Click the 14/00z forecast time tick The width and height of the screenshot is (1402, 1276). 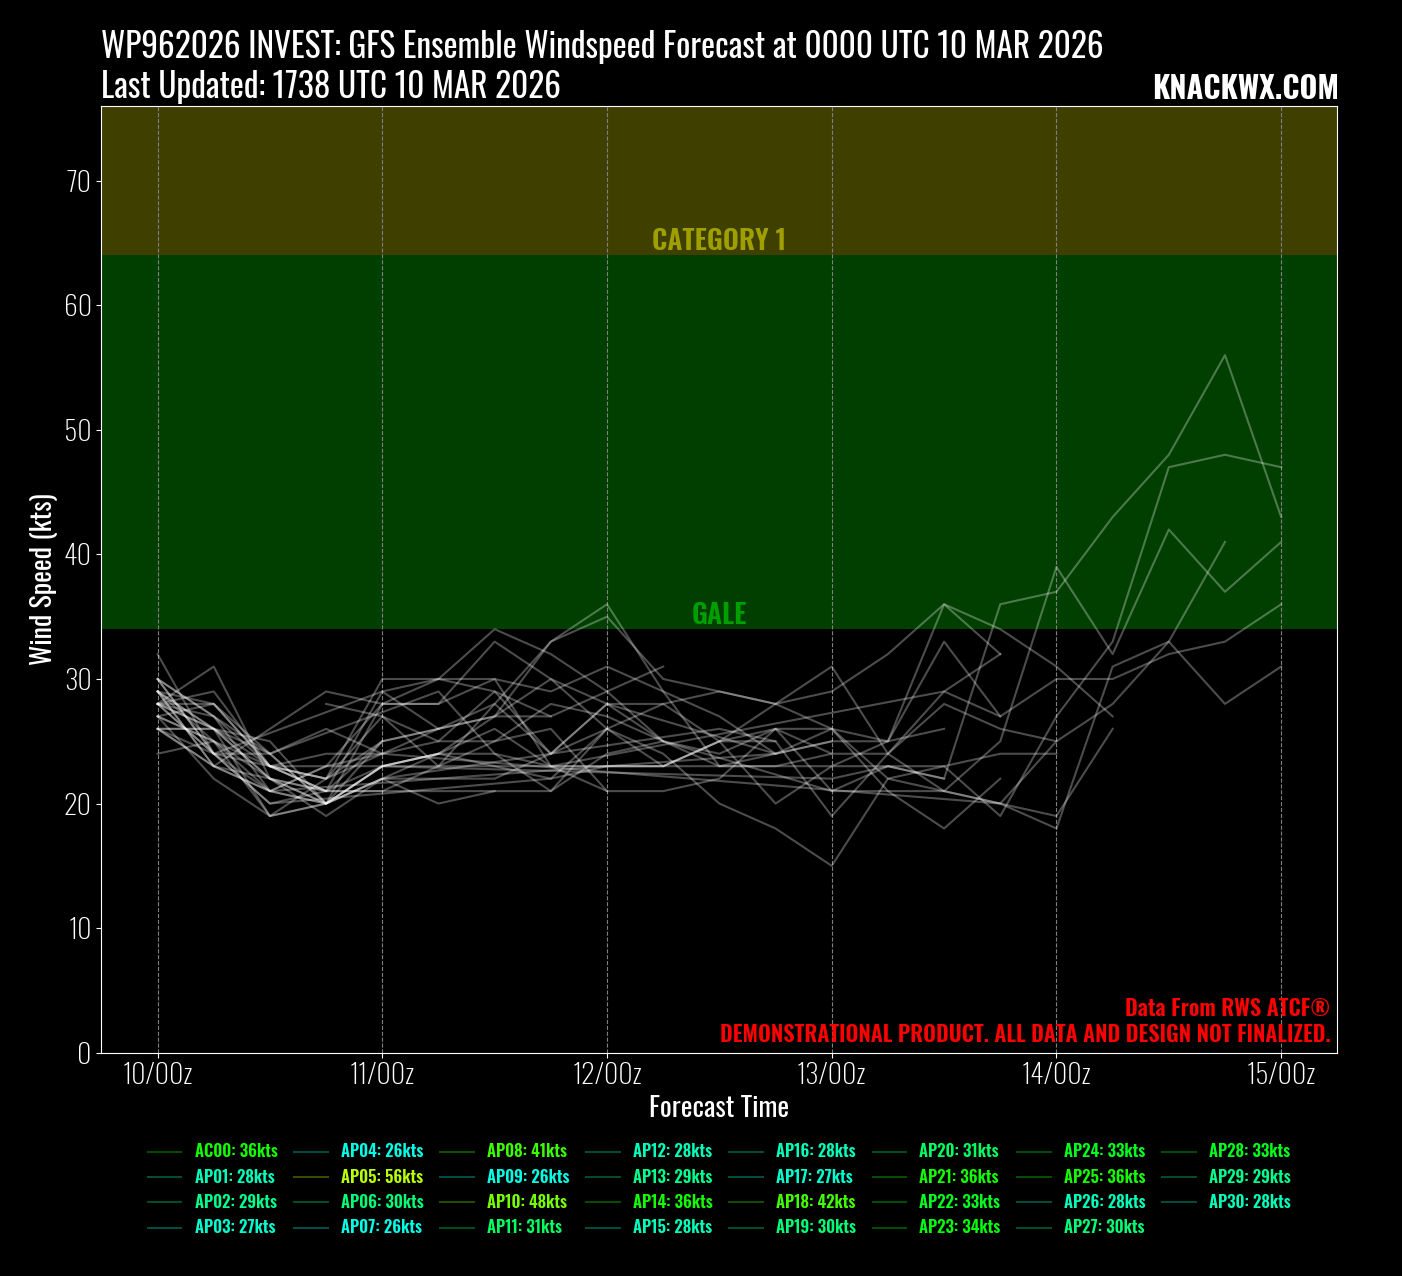click(x=1056, y=1075)
